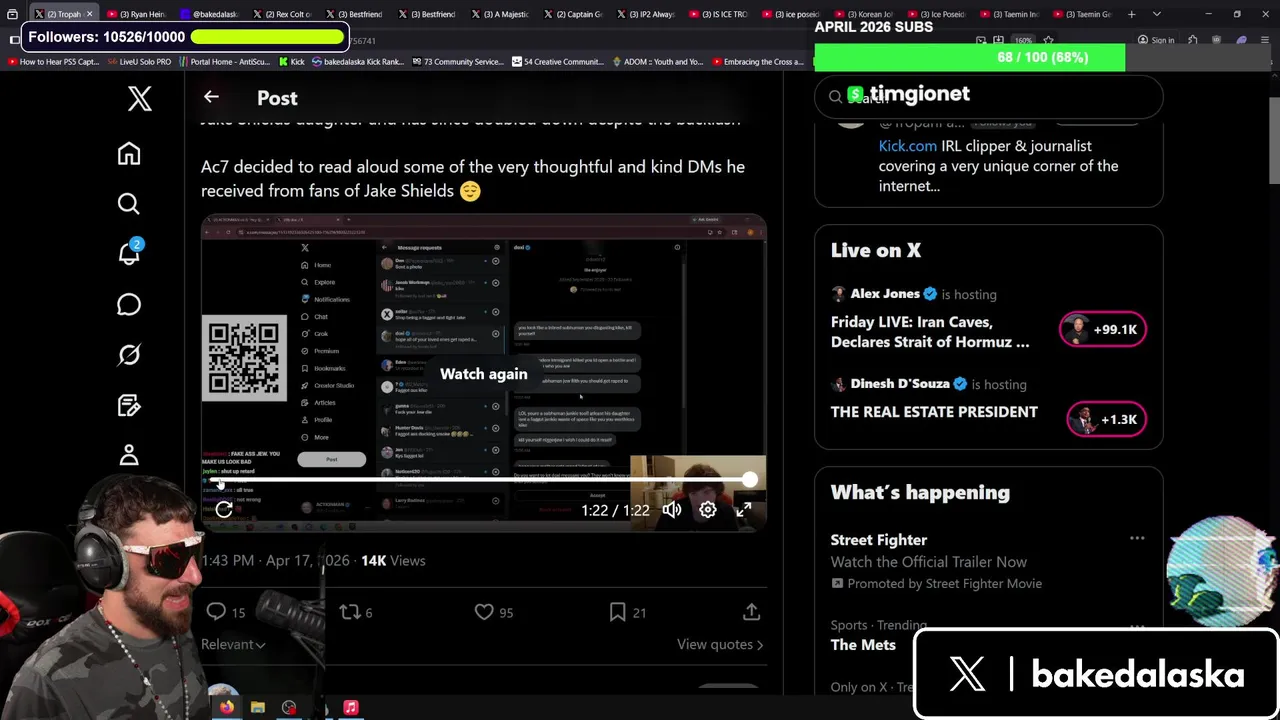Open the Kick.com link in bio card
The width and height of the screenshot is (1280, 720).
pos(908,146)
